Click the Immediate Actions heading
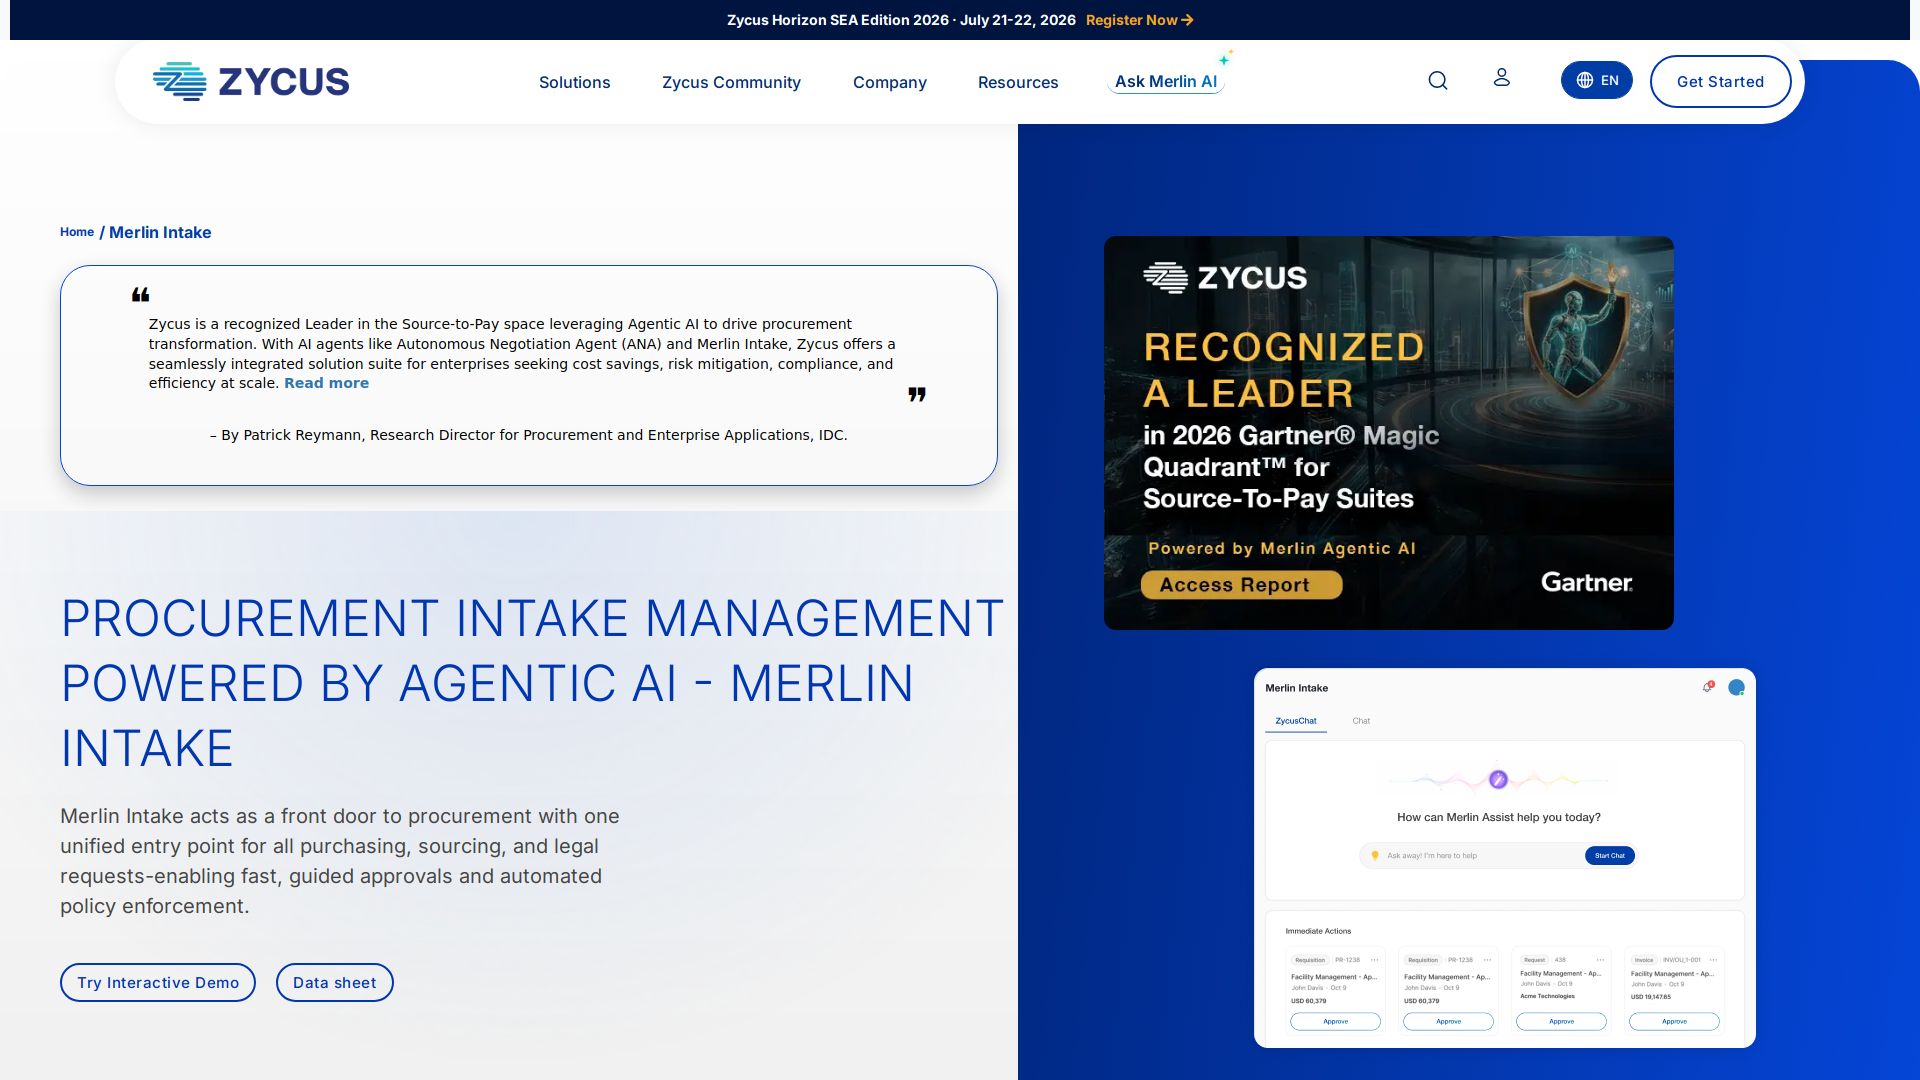The width and height of the screenshot is (1920, 1080). coord(1318,931)
